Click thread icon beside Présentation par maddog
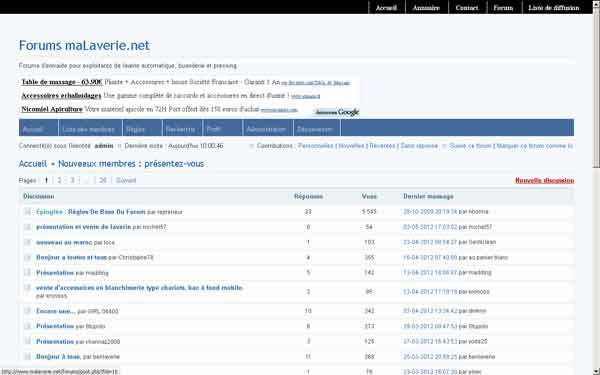 tap(27, 272)
